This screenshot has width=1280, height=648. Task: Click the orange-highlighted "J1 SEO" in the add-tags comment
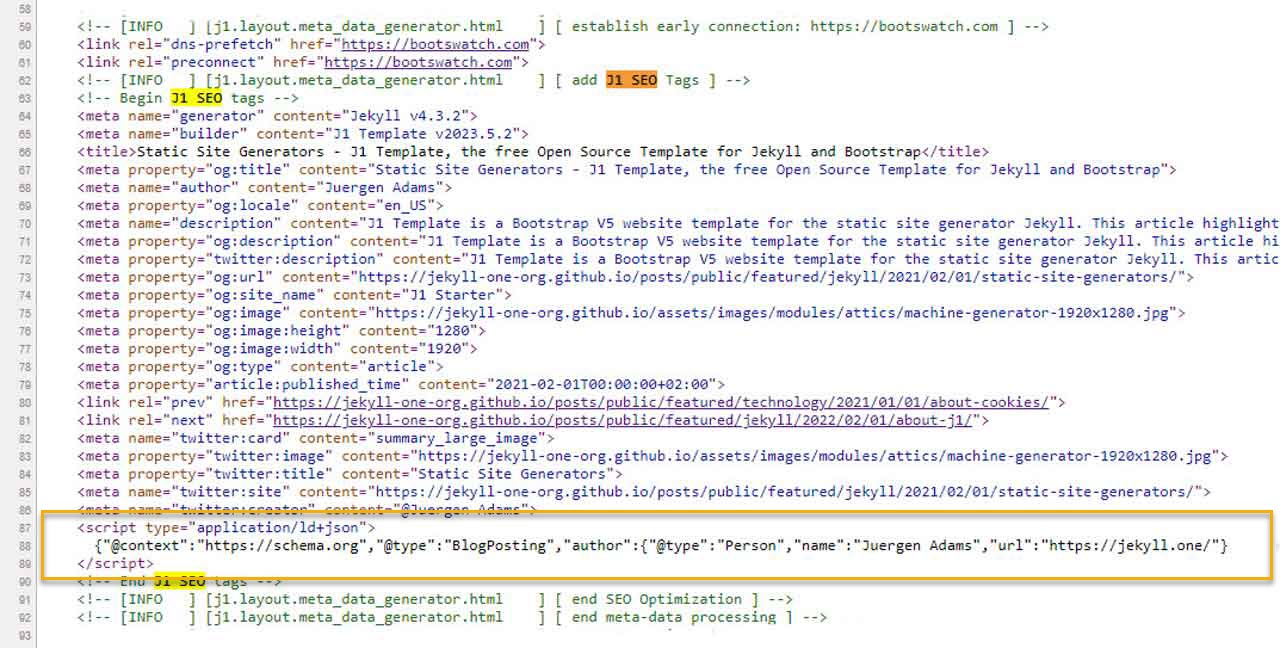pos(631,80)
